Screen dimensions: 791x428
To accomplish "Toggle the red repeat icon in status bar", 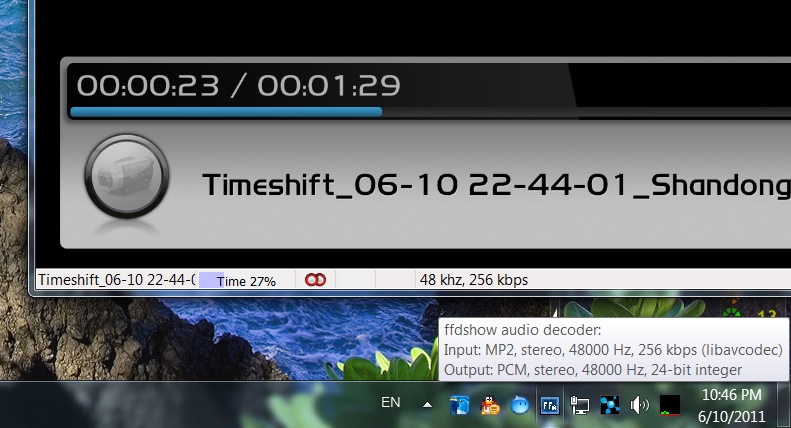I will point(315,280).
